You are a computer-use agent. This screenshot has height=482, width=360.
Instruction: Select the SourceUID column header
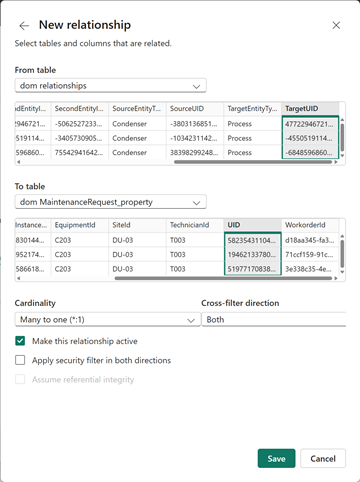point(195,109)
